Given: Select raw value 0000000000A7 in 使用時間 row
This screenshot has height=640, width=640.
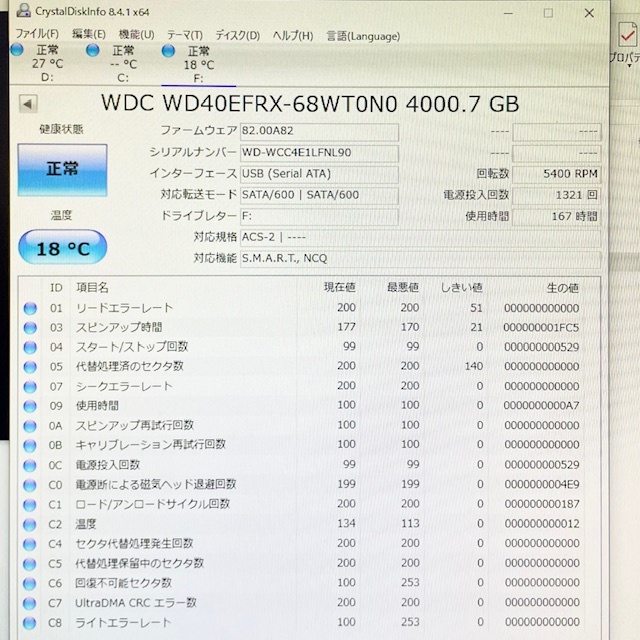Looking at the screenshot, I should (541, 406).
